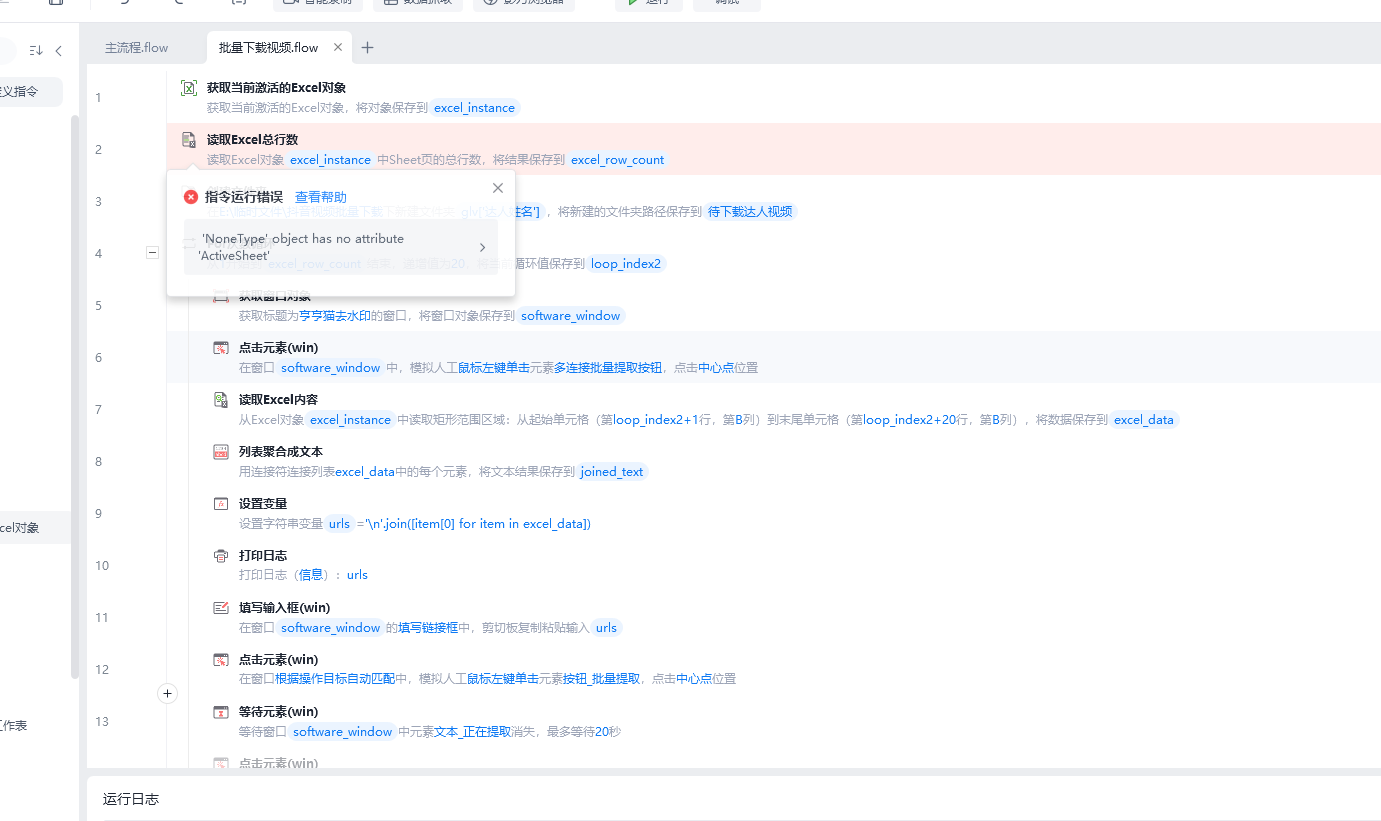
Task: Click line number 13 in the gutter
Action: point(102,722)
